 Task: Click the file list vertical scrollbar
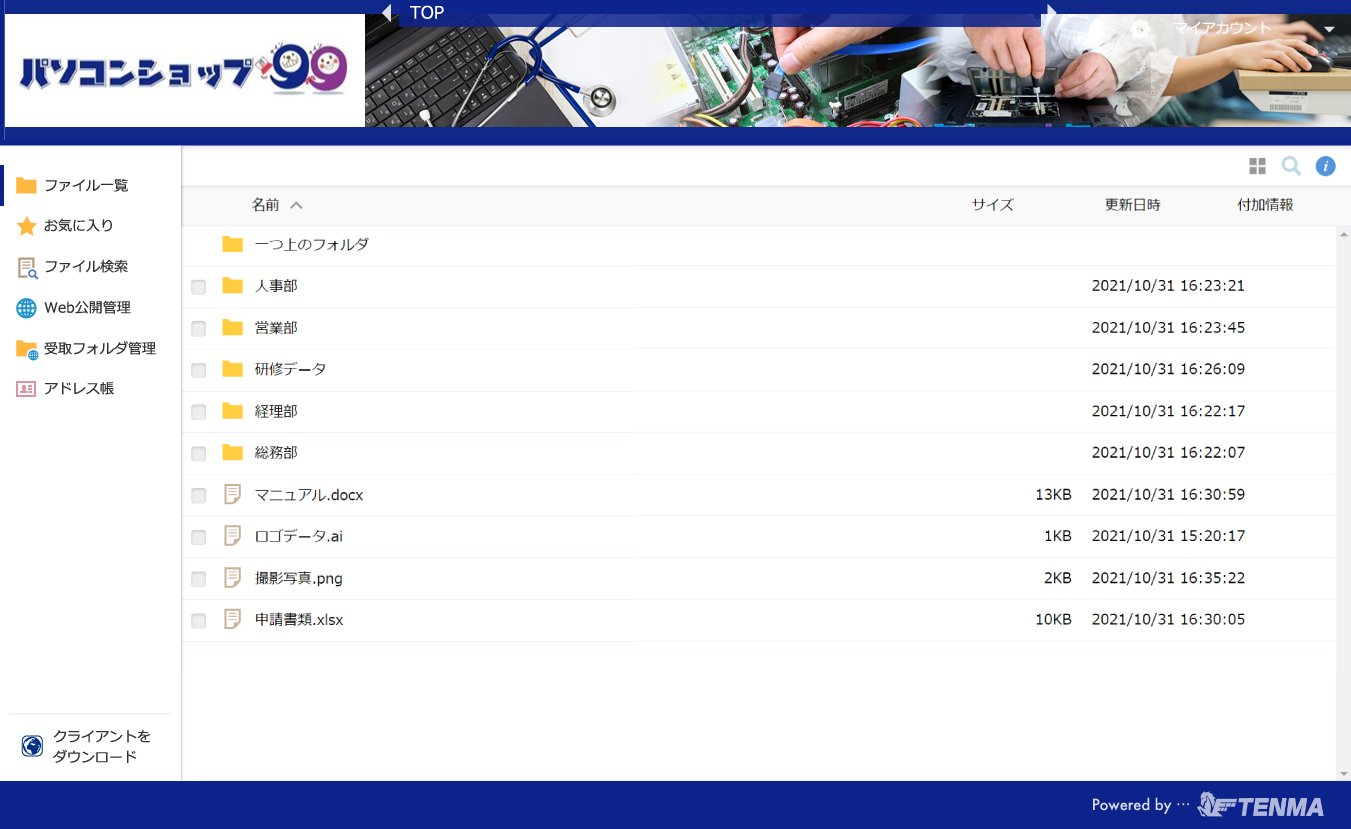click(x=1343, y=500)
